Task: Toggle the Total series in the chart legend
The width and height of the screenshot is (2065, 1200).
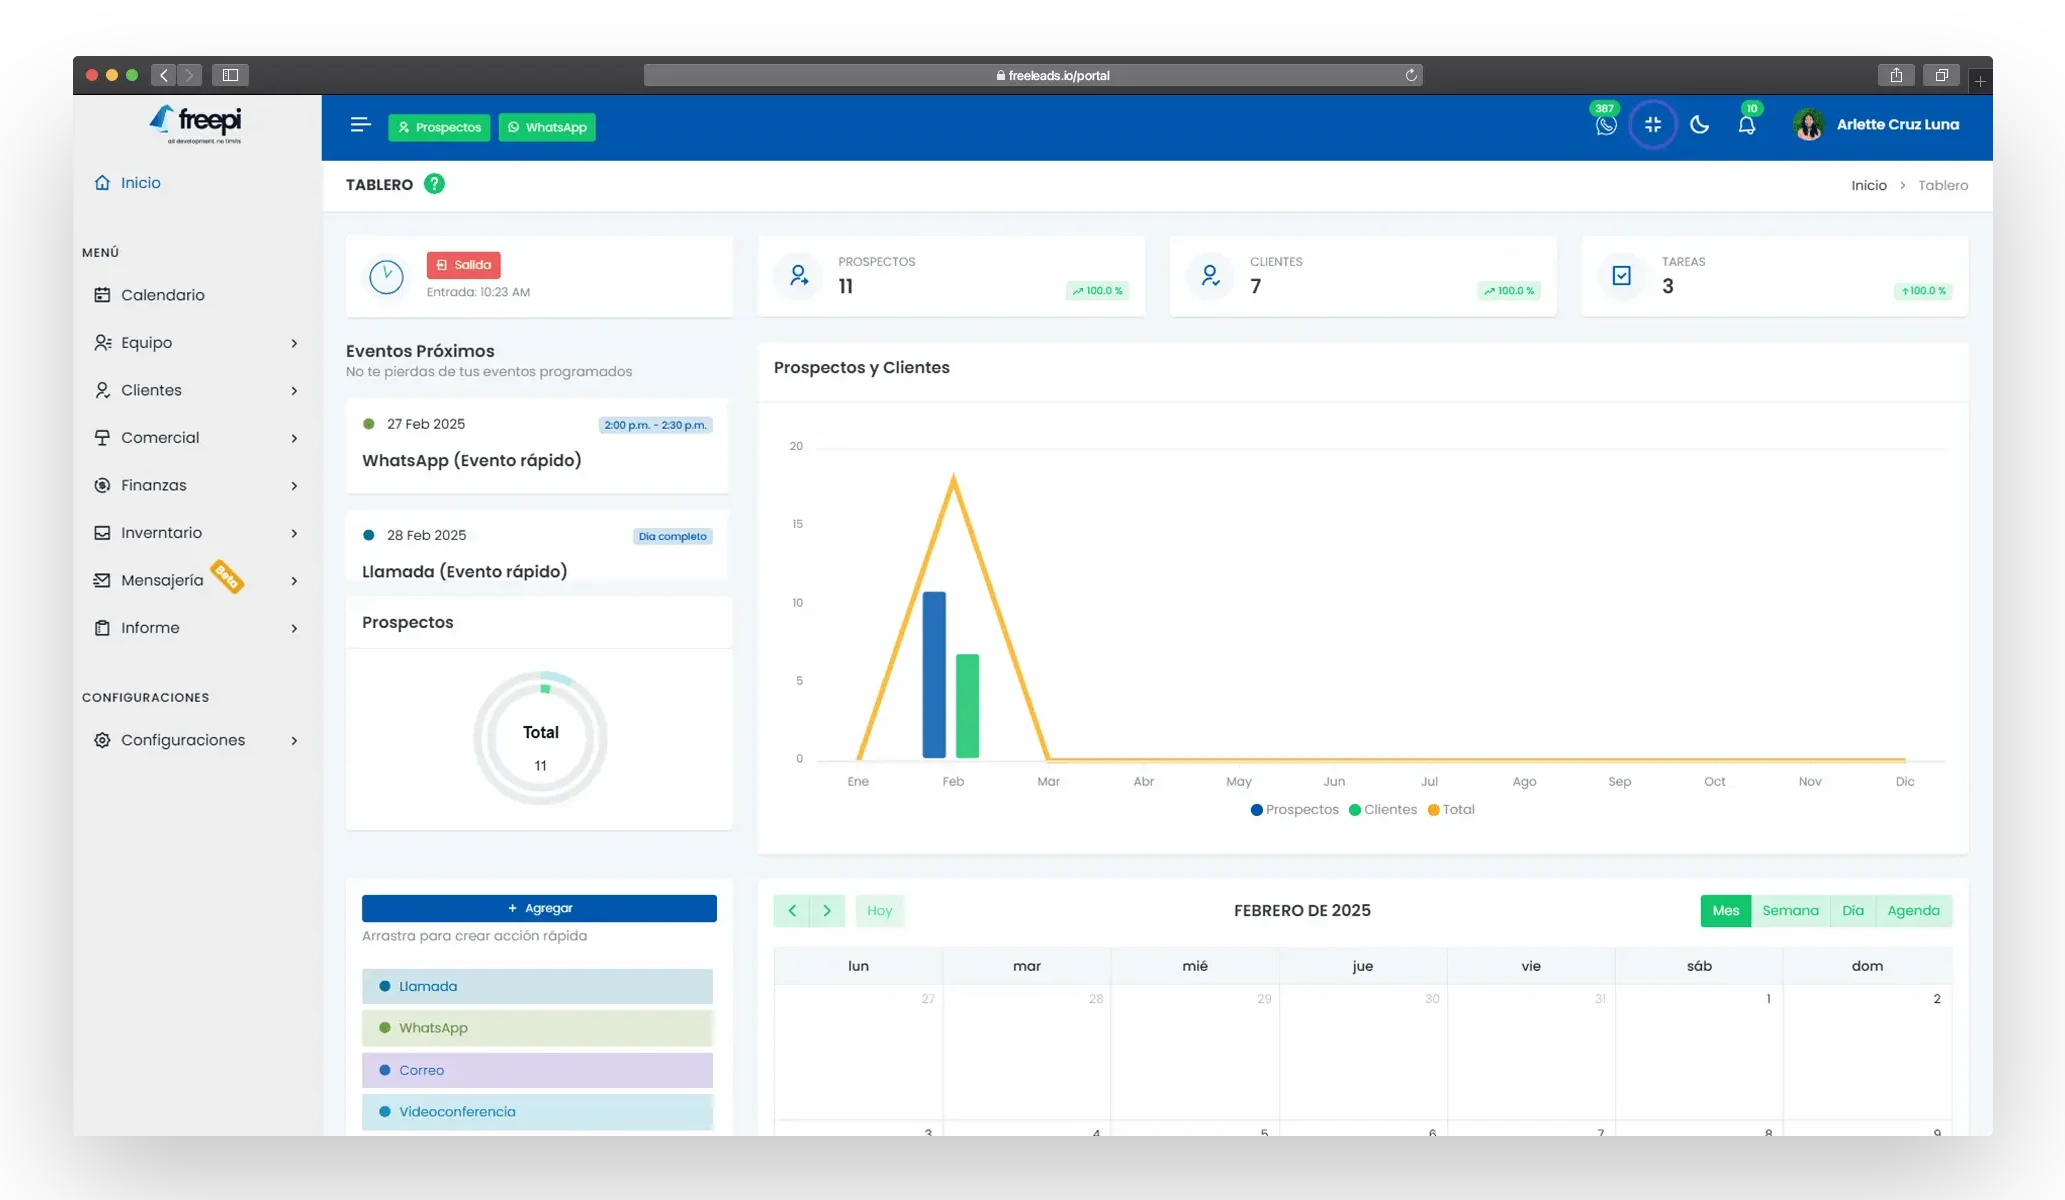Action: [1451, 810]
